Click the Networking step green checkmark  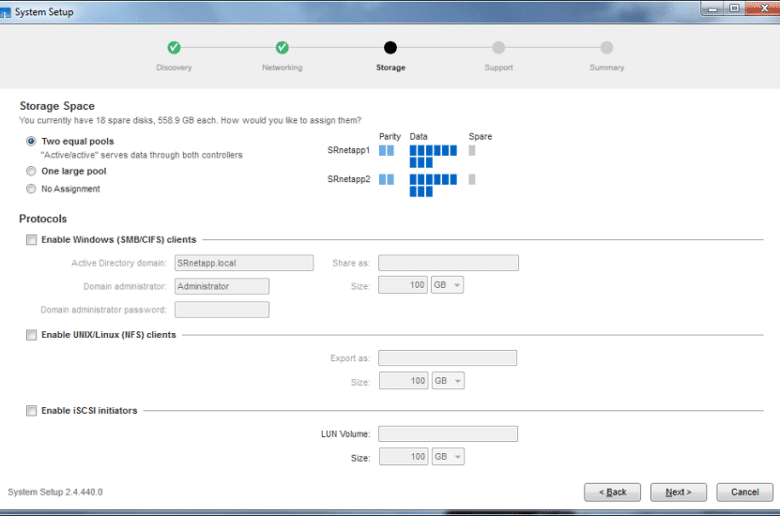pos(282,48)
